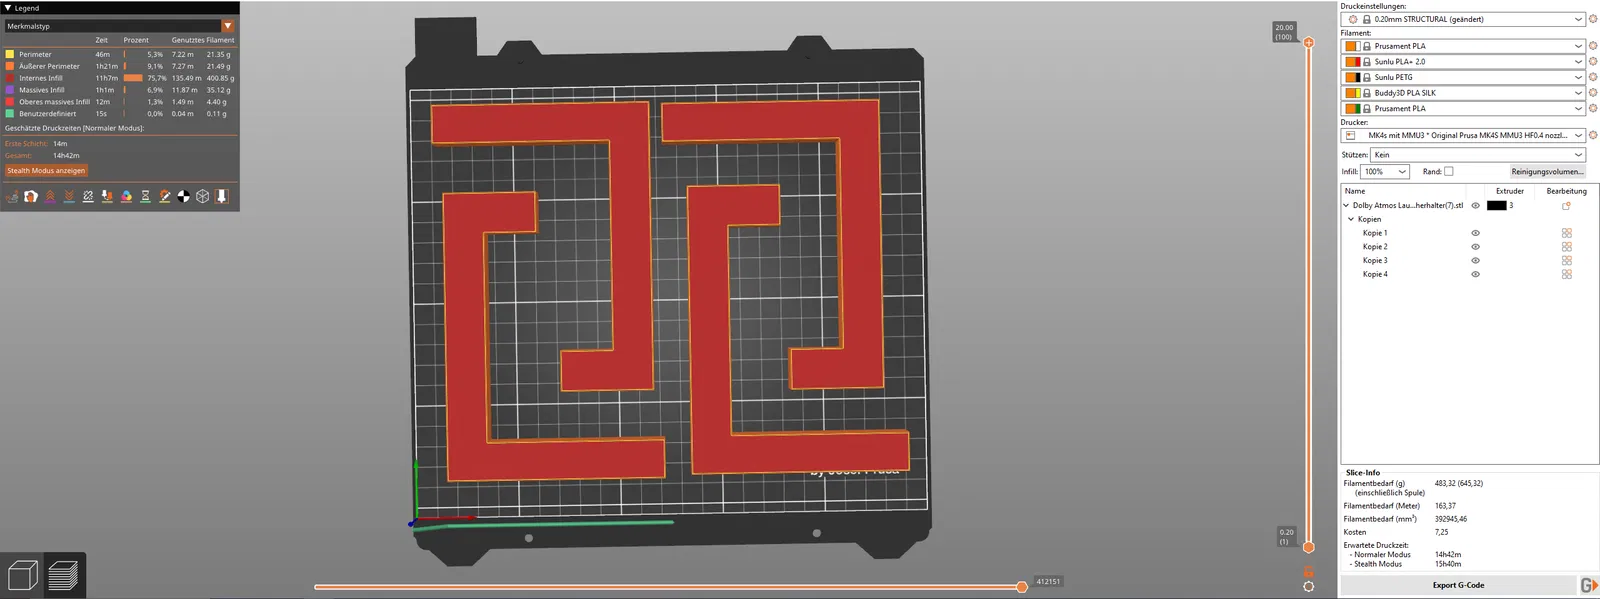The height and width of the screenshot is (599, 1600).
Task: Hide Kopie 2 with eye icon
Action: tap(1475, 247)
